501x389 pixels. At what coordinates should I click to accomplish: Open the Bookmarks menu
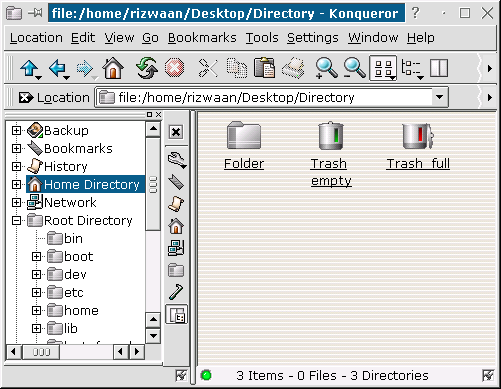click(x=202, y=38)
